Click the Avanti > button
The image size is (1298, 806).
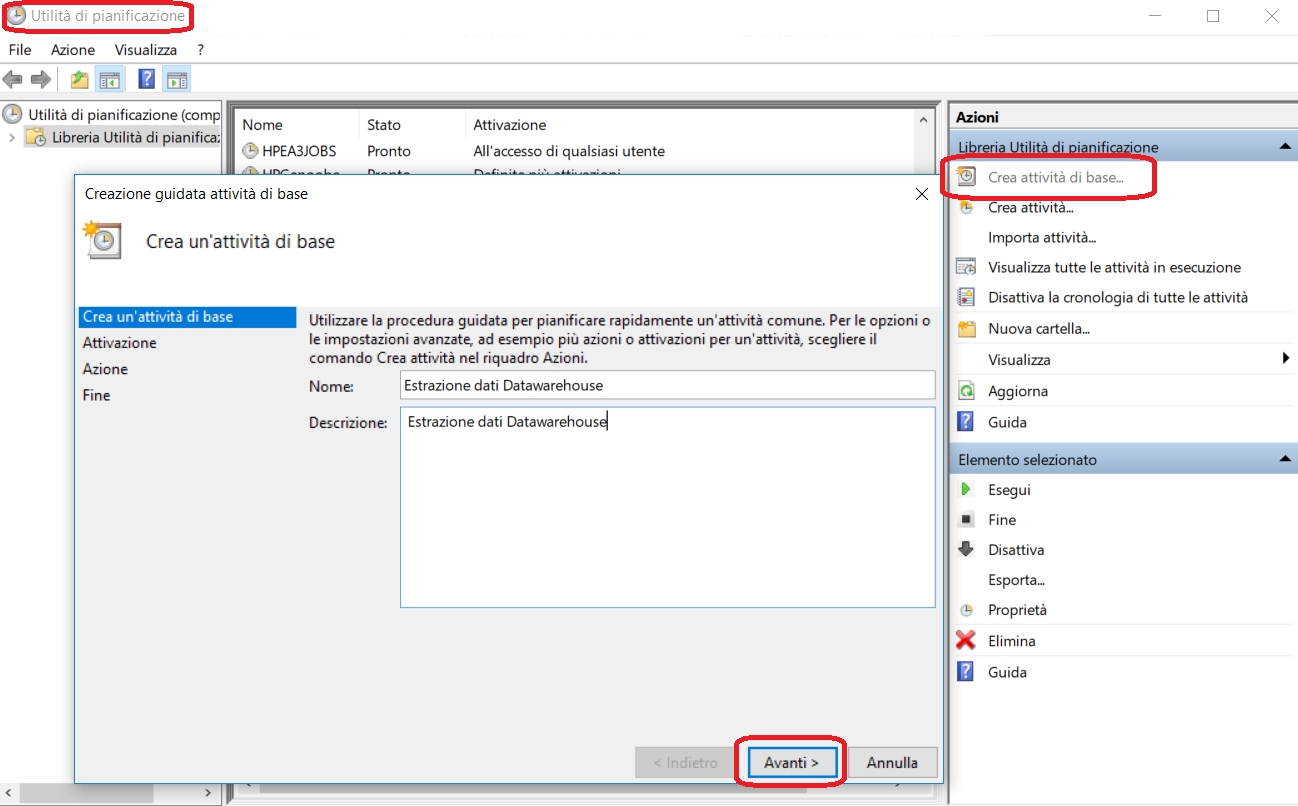tap(792, 763)
